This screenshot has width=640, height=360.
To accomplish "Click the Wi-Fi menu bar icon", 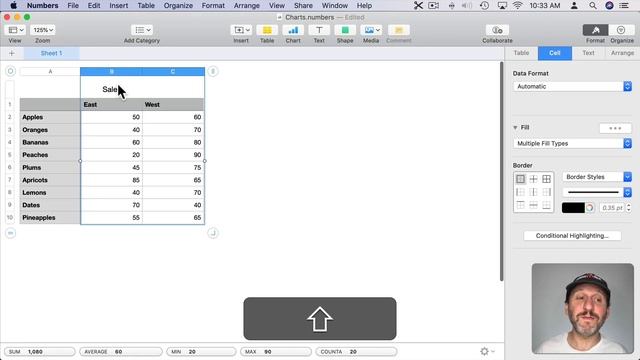I will (x=518, y=6).
